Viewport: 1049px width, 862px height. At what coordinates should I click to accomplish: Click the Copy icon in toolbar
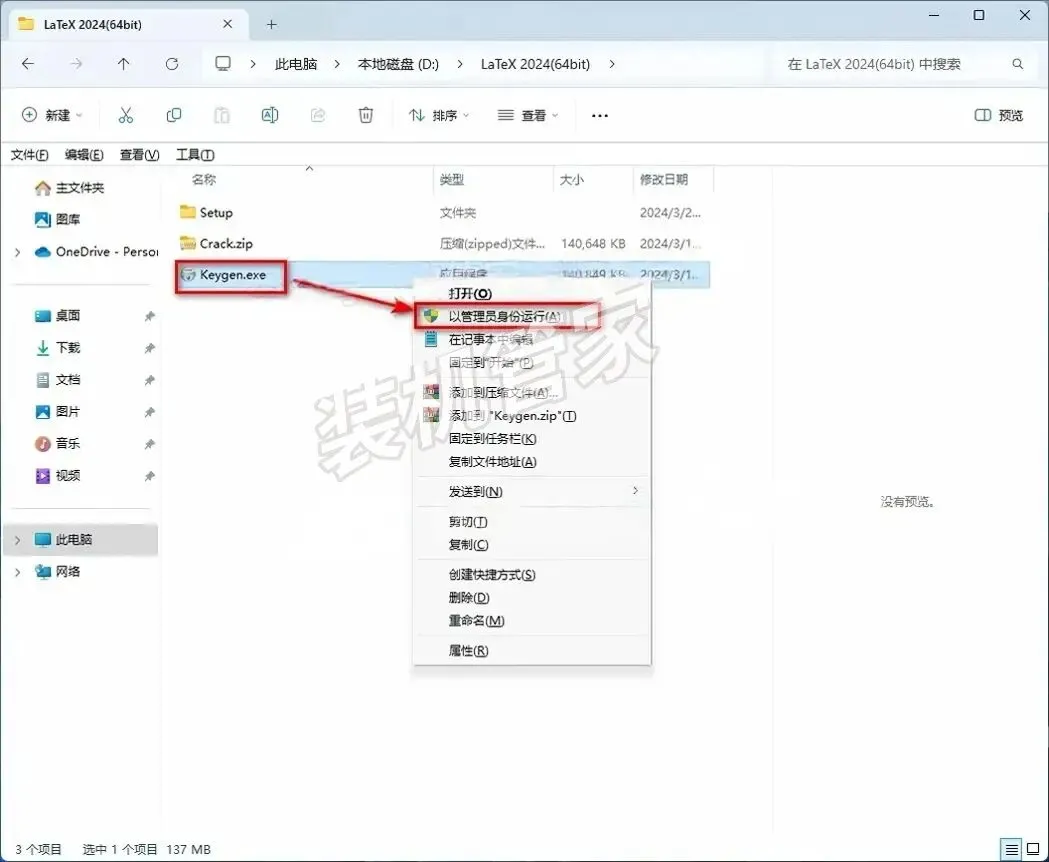[173, 115]
